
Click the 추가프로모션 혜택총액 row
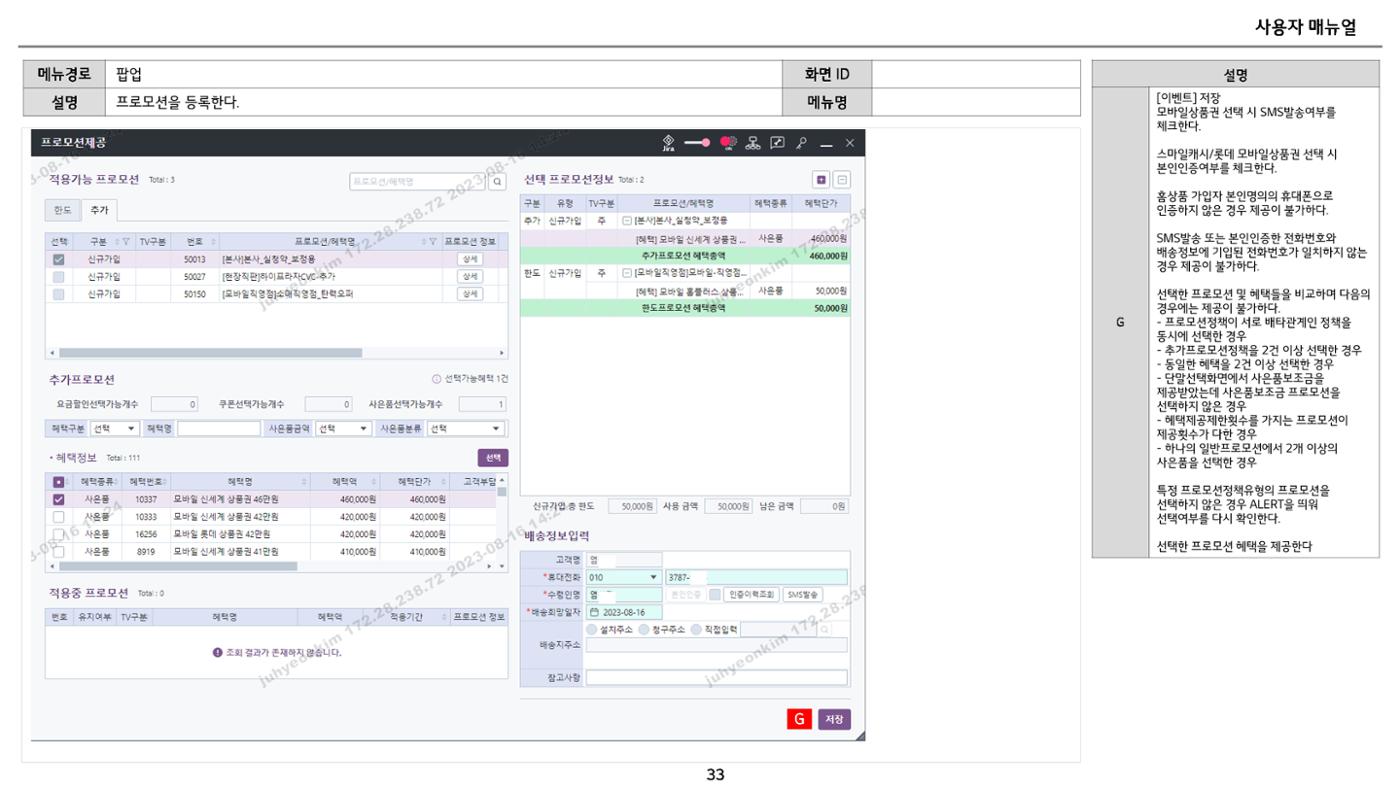point(685,256)
